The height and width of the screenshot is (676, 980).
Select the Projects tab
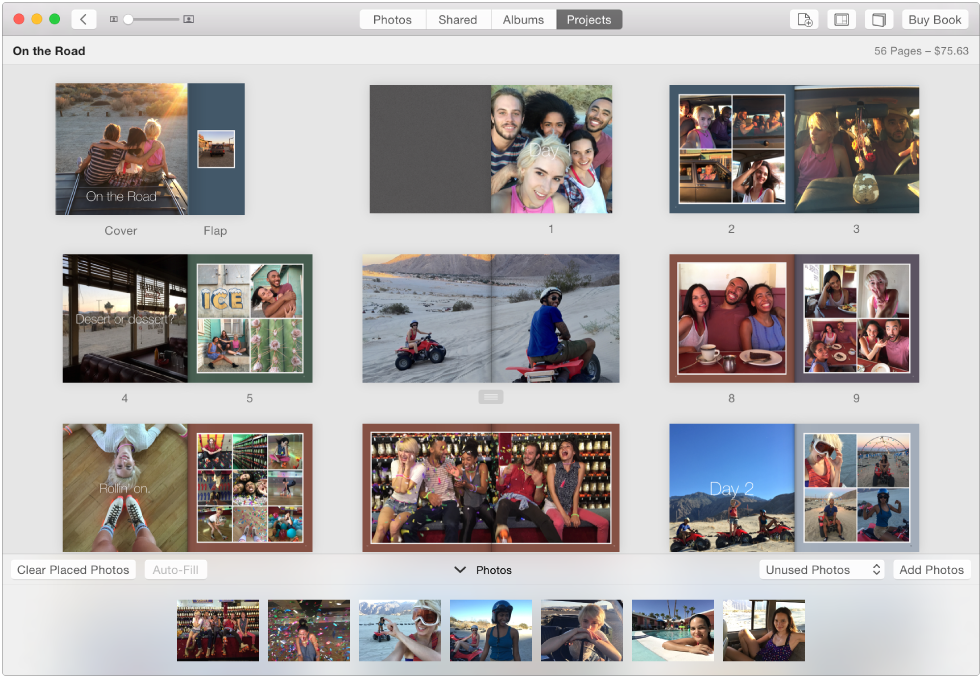pos(589,19)
